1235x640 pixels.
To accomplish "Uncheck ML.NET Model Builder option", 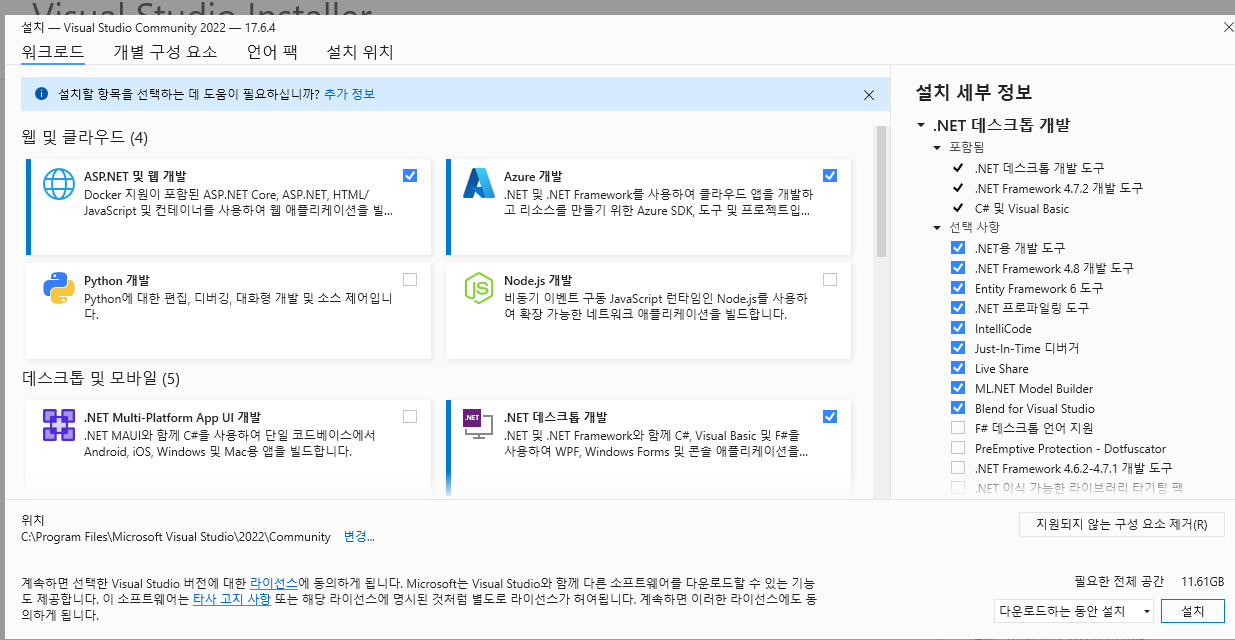I will coord(958,388).
